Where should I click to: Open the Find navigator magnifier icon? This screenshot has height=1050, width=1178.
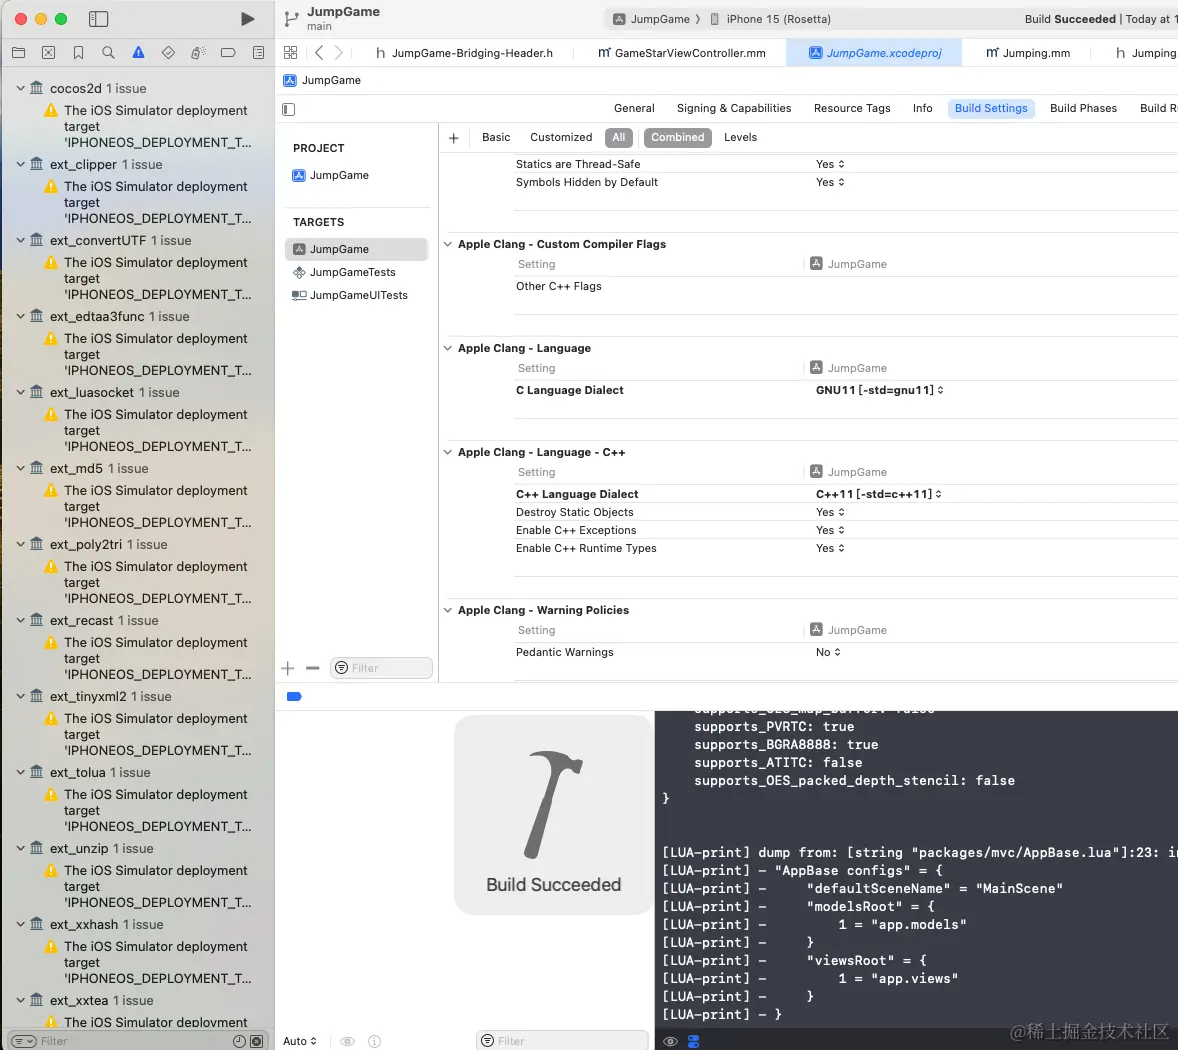pyautogui.click(x=108, y=53)
